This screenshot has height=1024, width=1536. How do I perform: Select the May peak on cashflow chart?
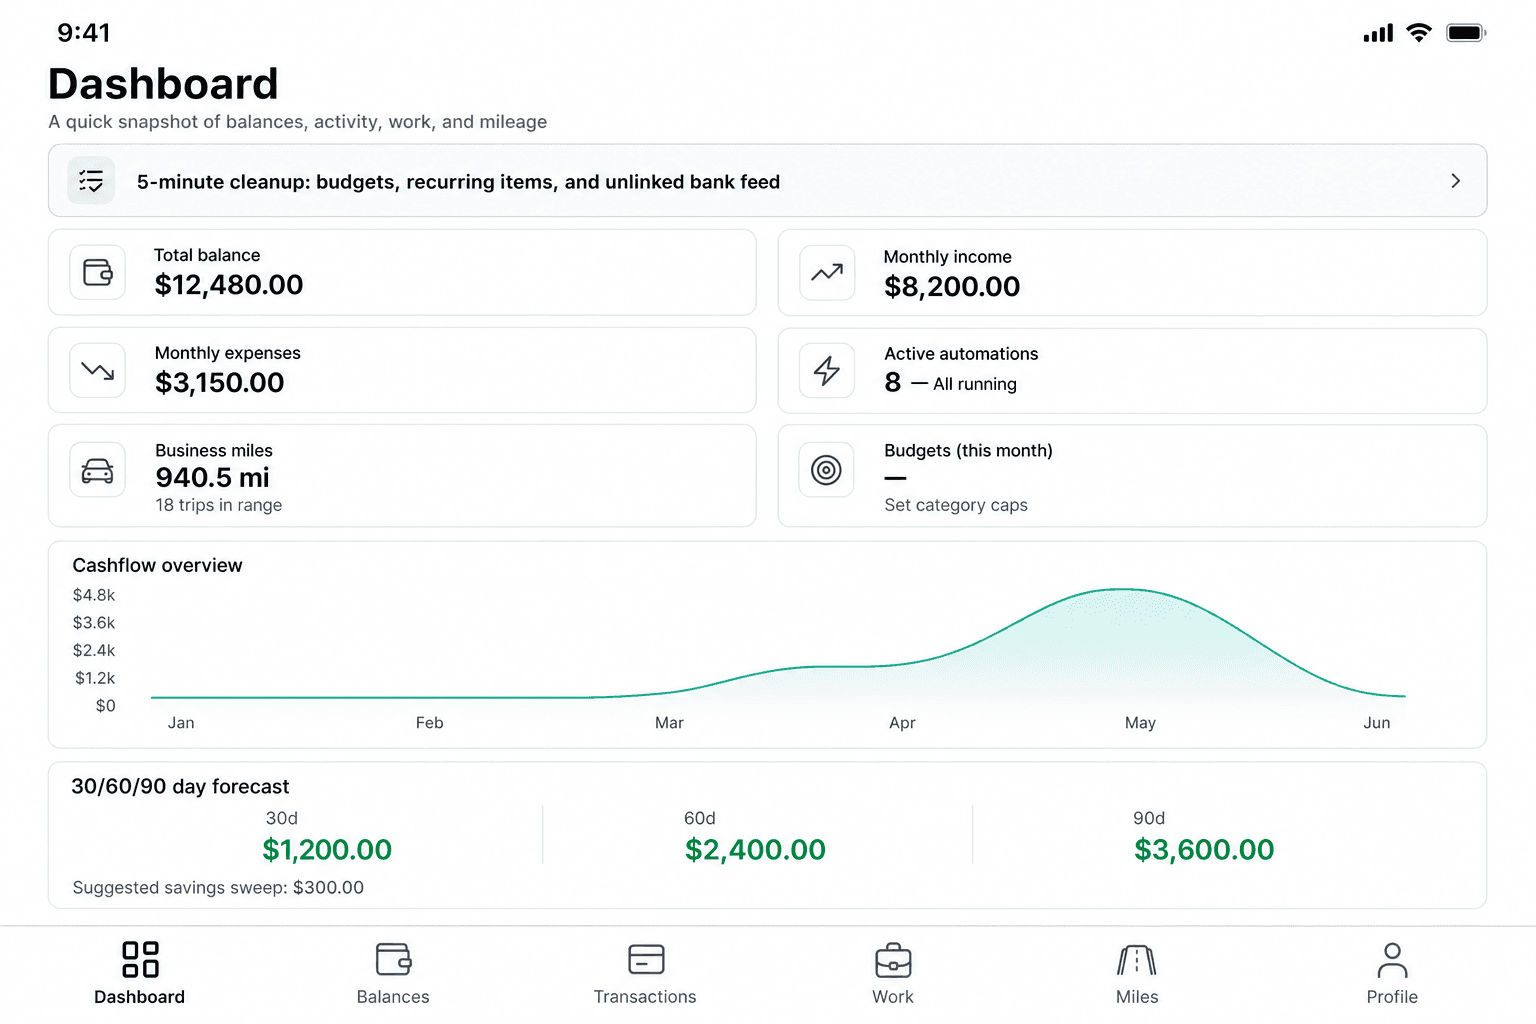1124,589
